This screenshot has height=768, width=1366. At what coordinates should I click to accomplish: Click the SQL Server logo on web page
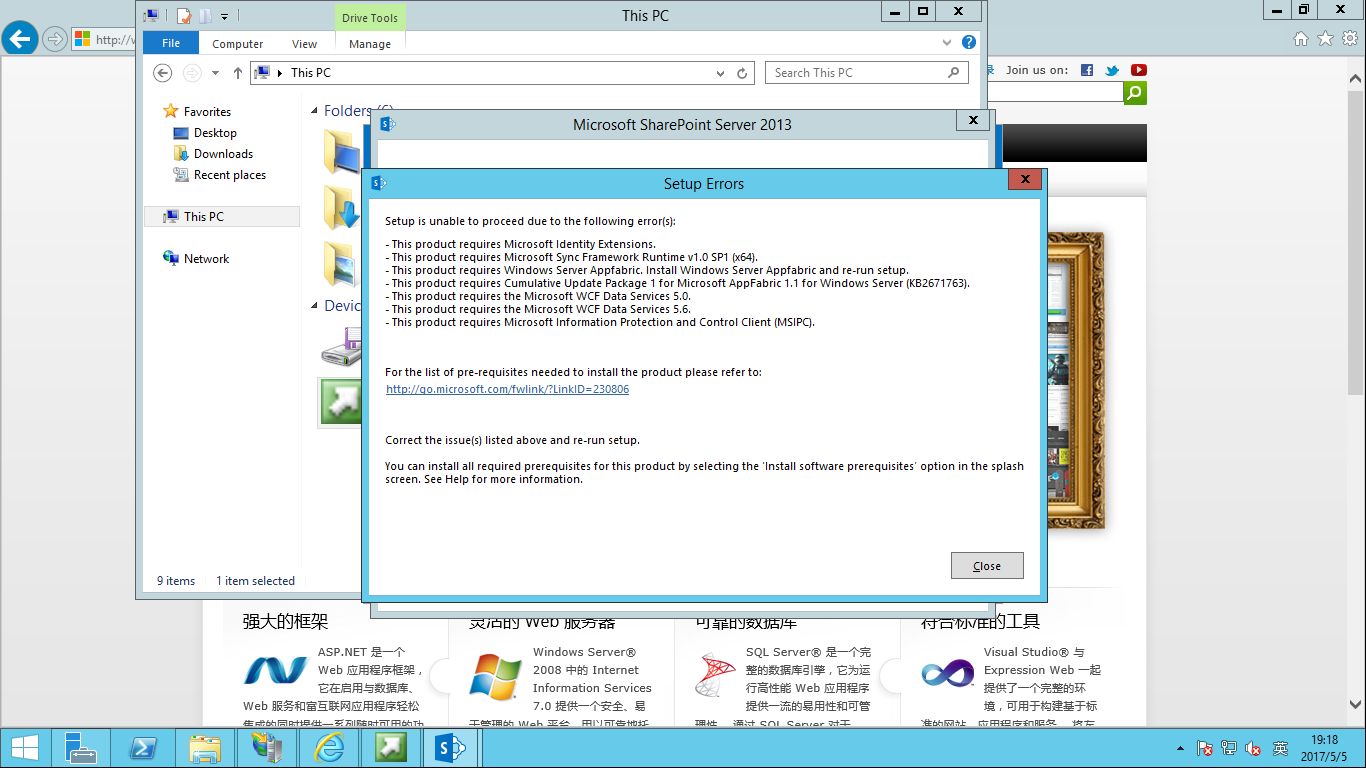point(715,674)
